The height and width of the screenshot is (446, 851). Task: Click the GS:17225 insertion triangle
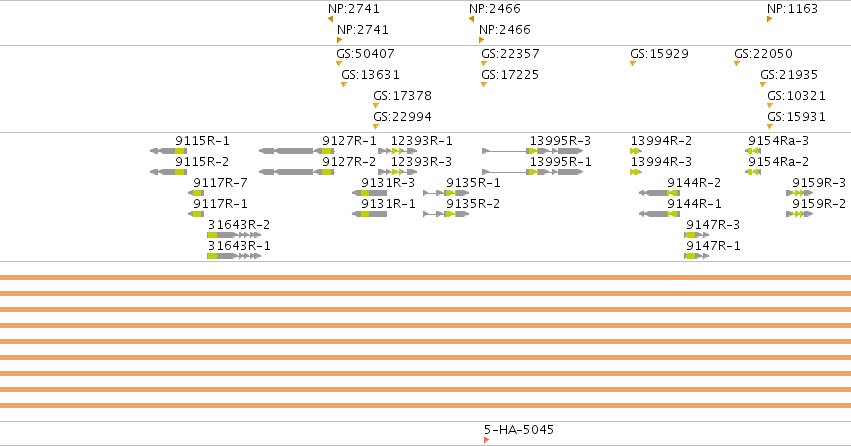click(484, 85)
